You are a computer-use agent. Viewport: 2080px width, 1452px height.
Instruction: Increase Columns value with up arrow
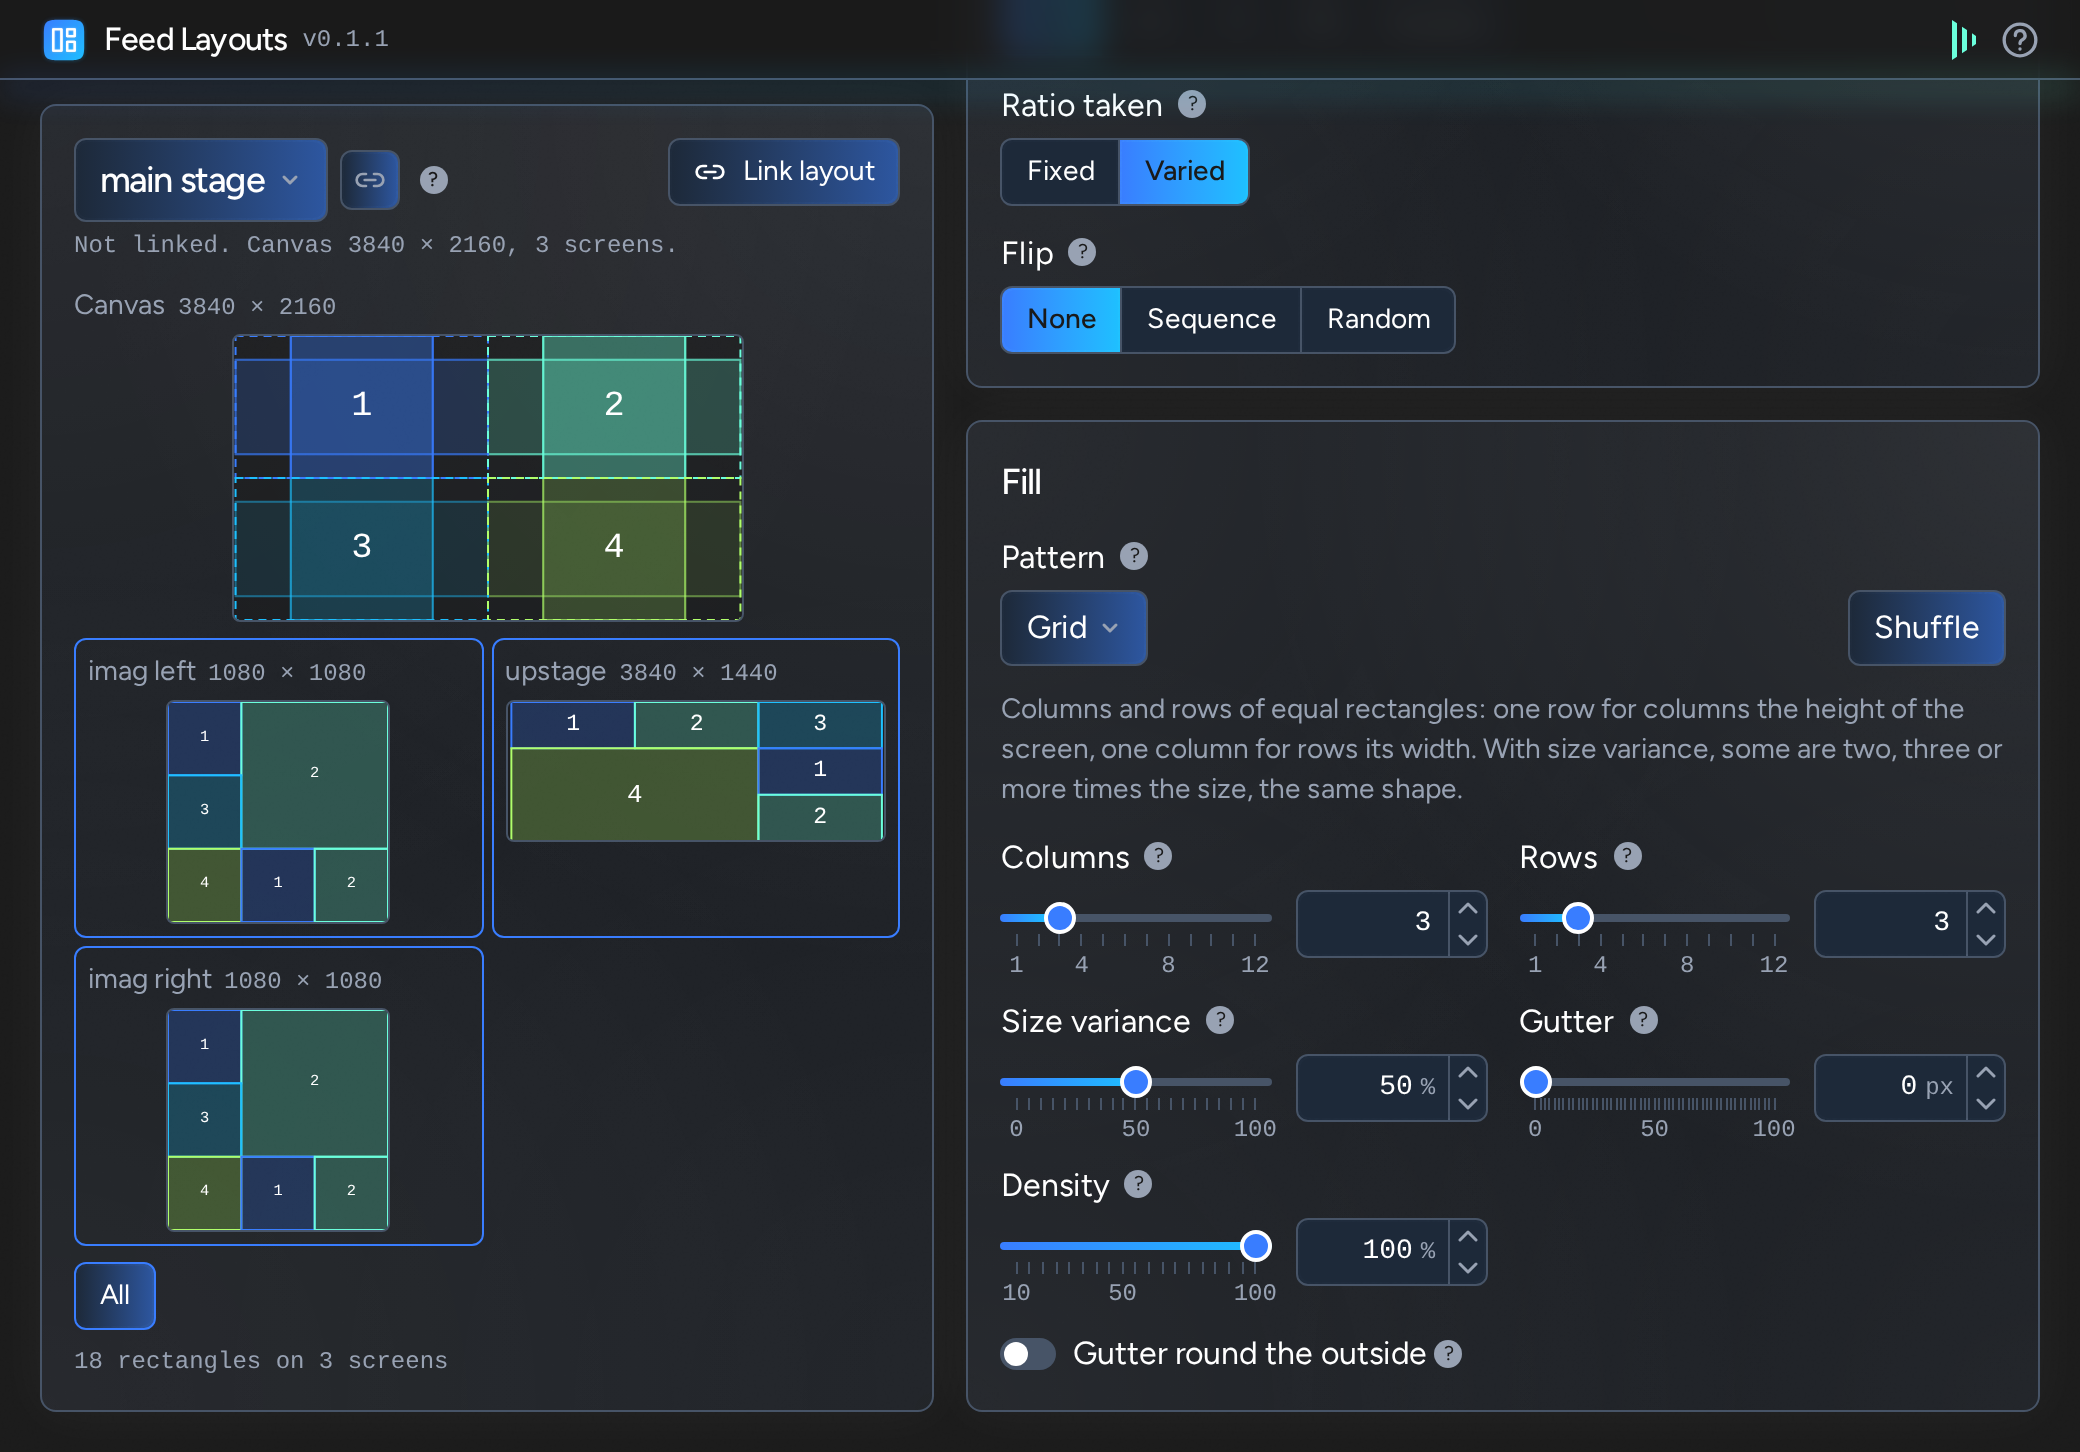point(1468,908)
